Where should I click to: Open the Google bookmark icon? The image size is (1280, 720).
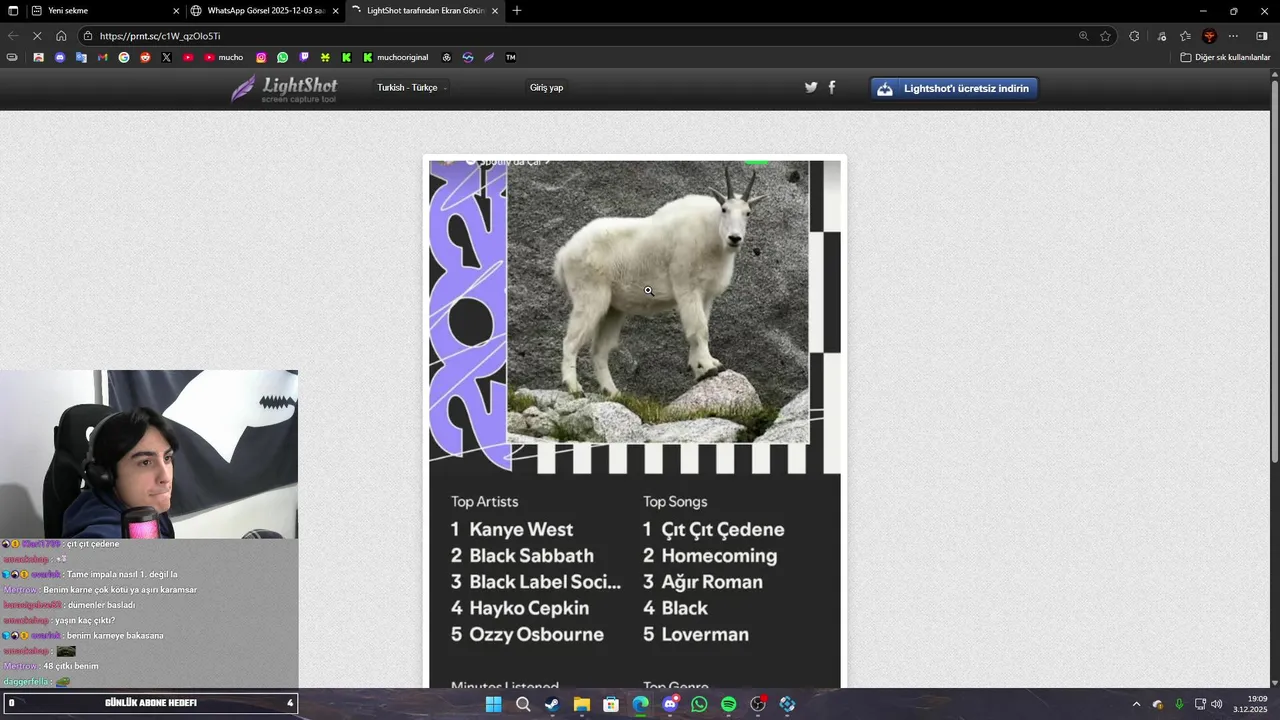[x=124, y=57]
